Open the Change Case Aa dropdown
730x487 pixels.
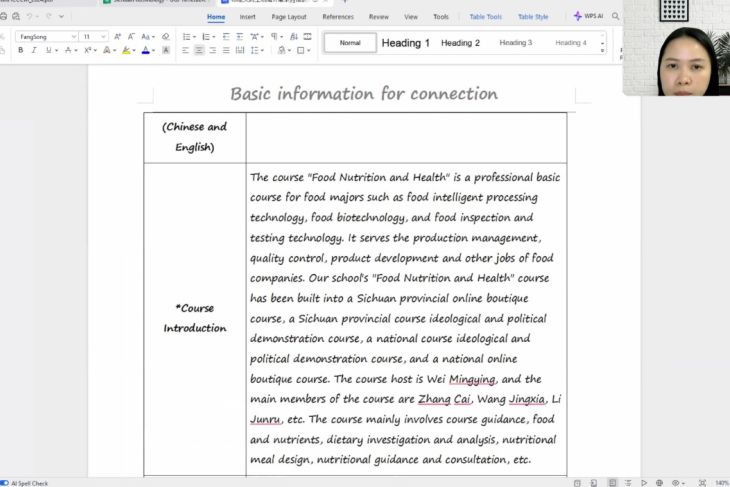coord(148,37)
